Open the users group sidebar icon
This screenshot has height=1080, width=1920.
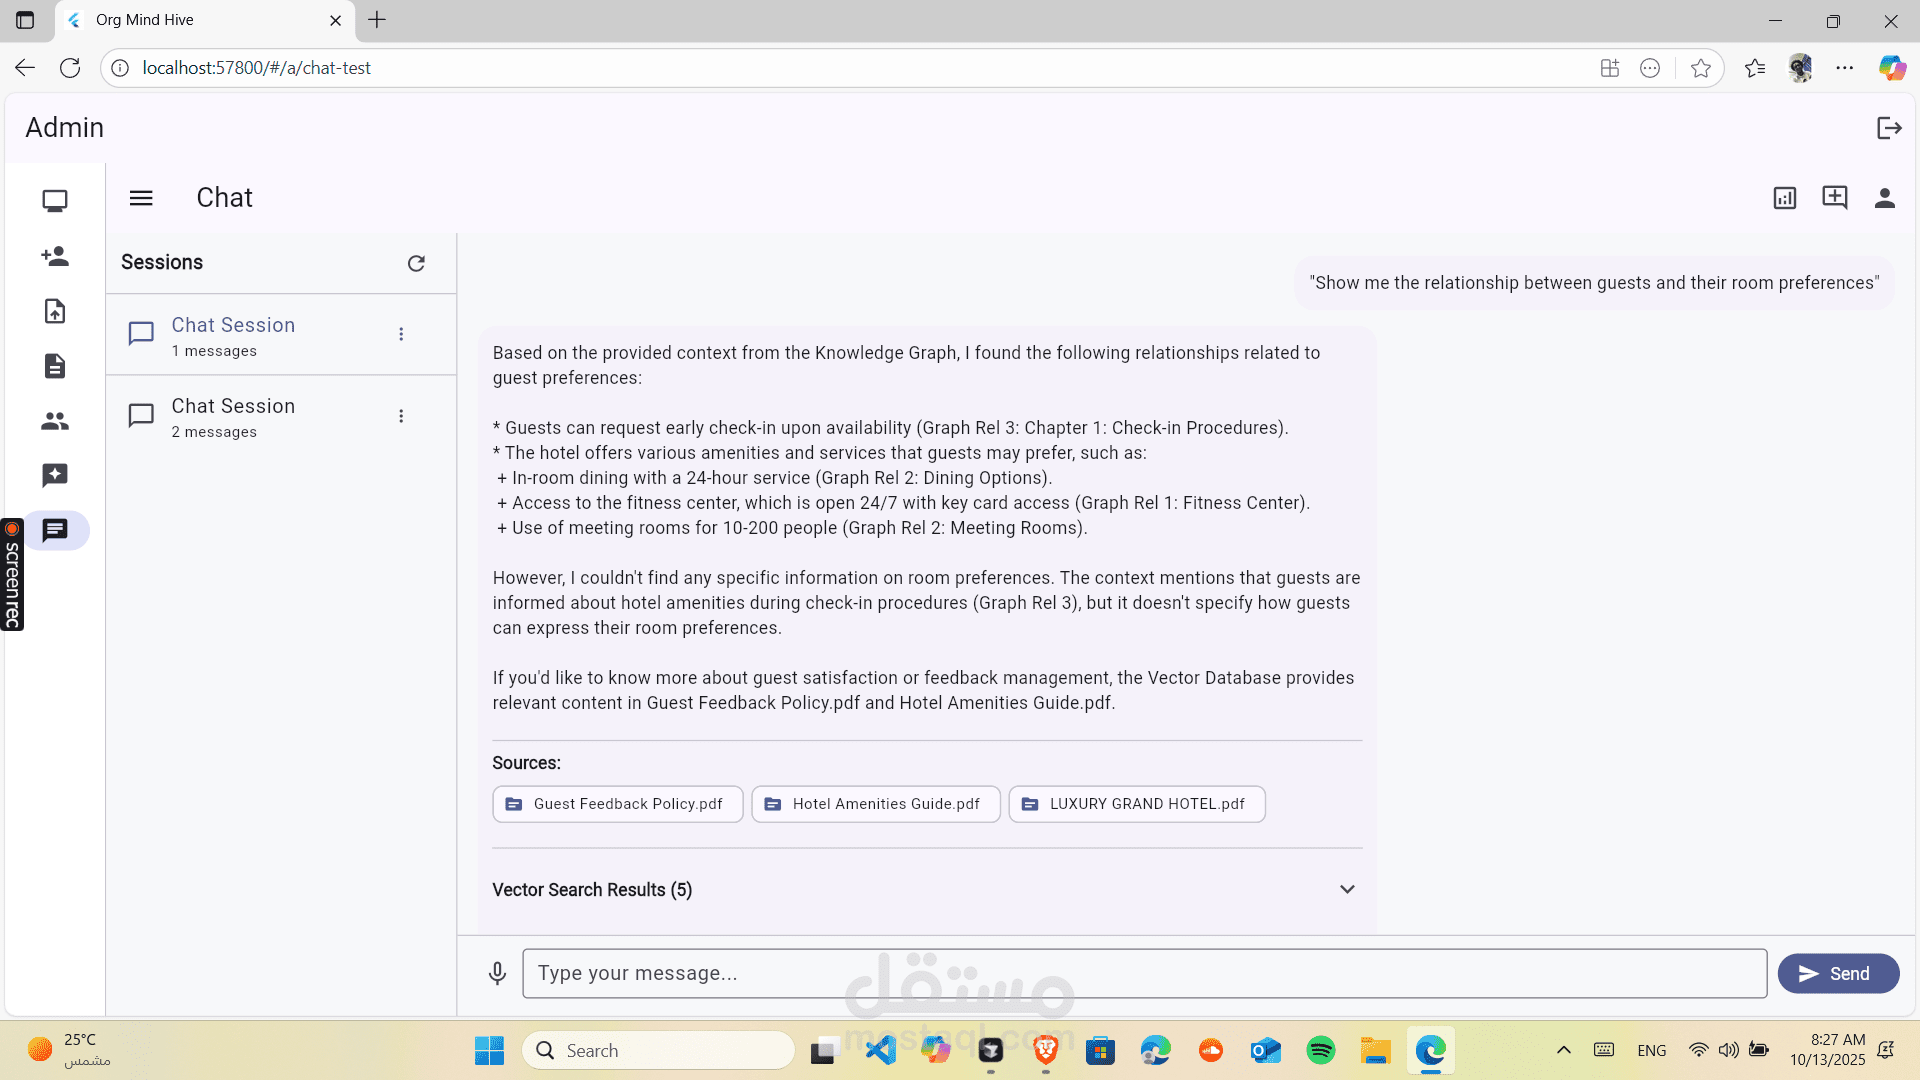pyautogui.click(x=55, y=421)
